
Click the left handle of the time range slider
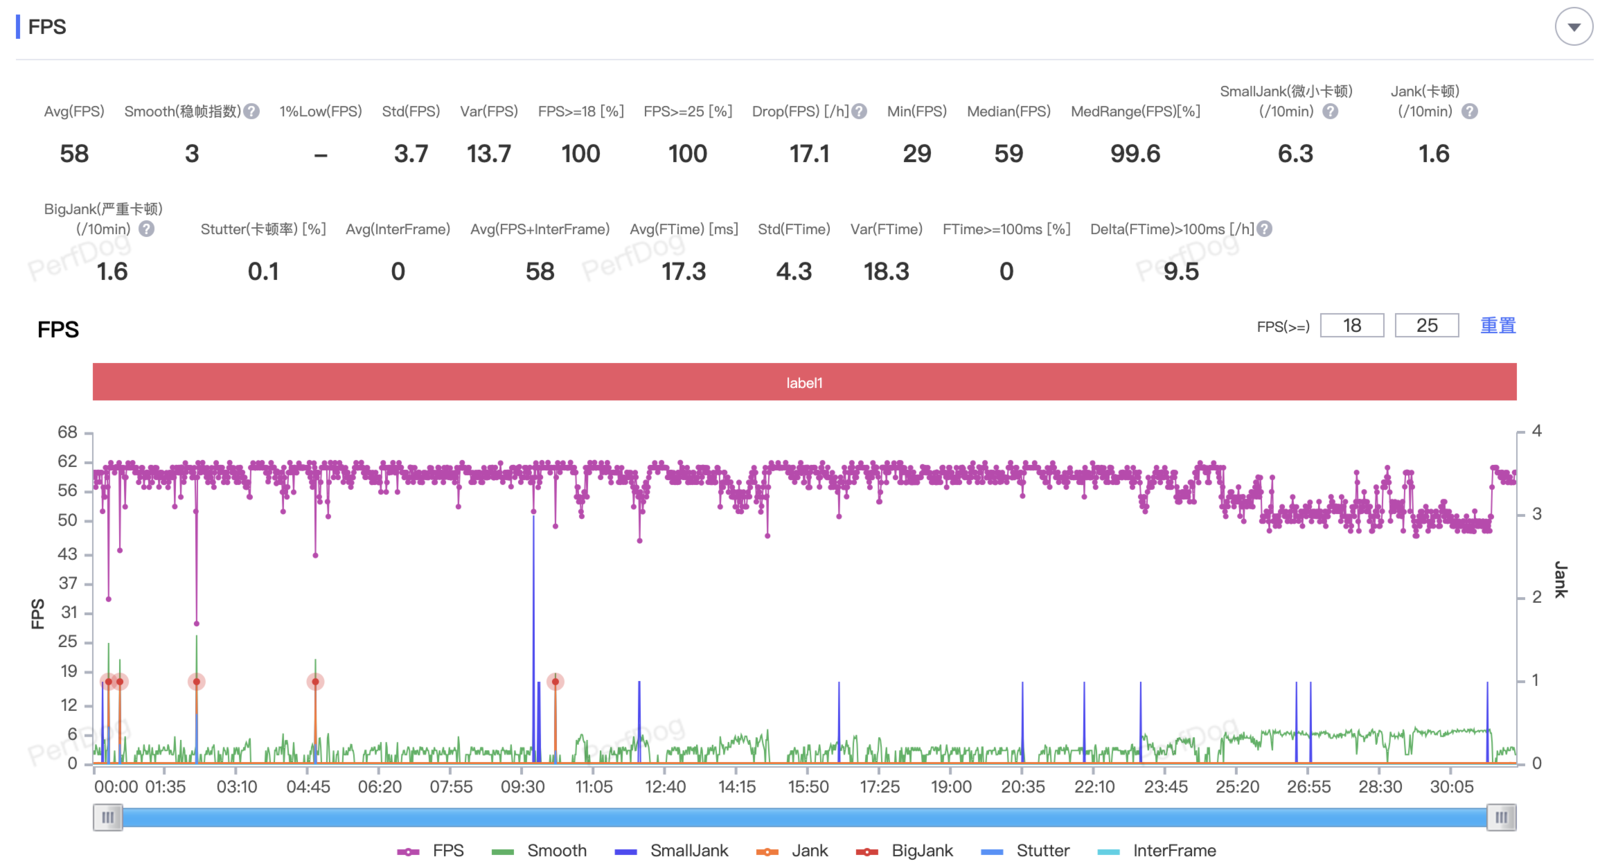click(x=108, y=817)
